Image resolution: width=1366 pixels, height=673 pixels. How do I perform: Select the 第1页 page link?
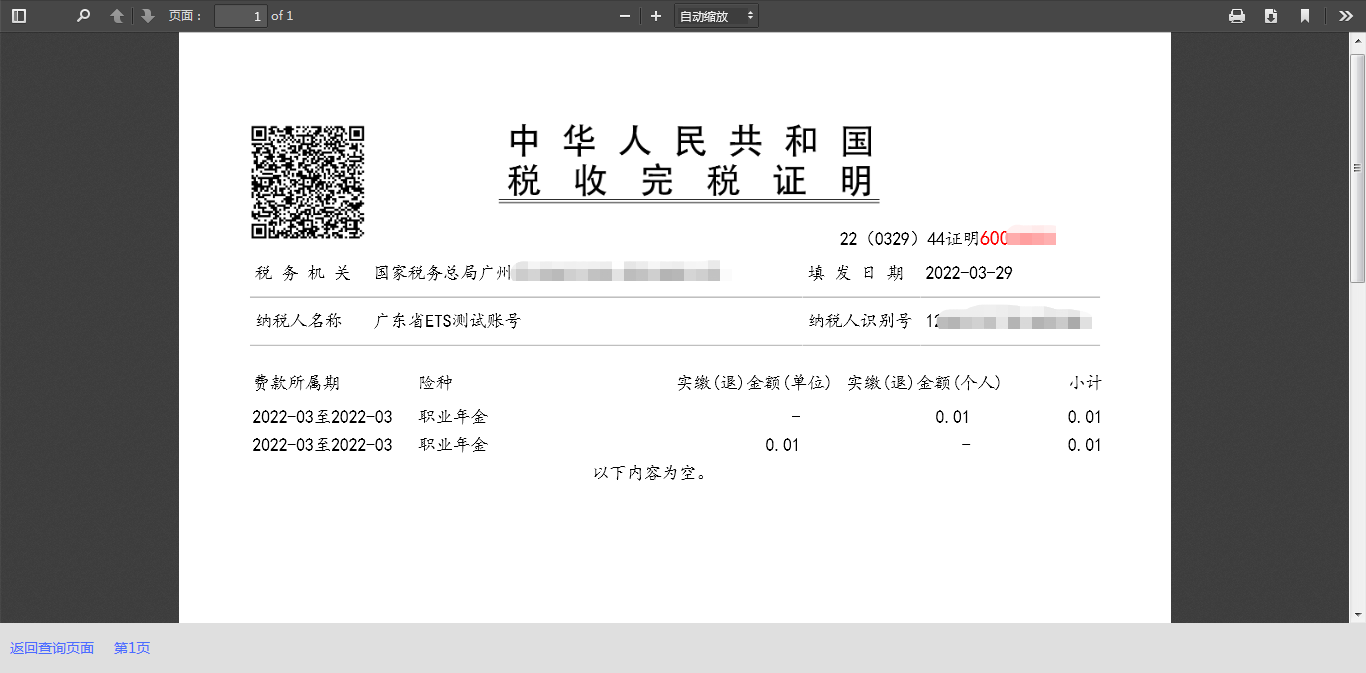(132, 648)
